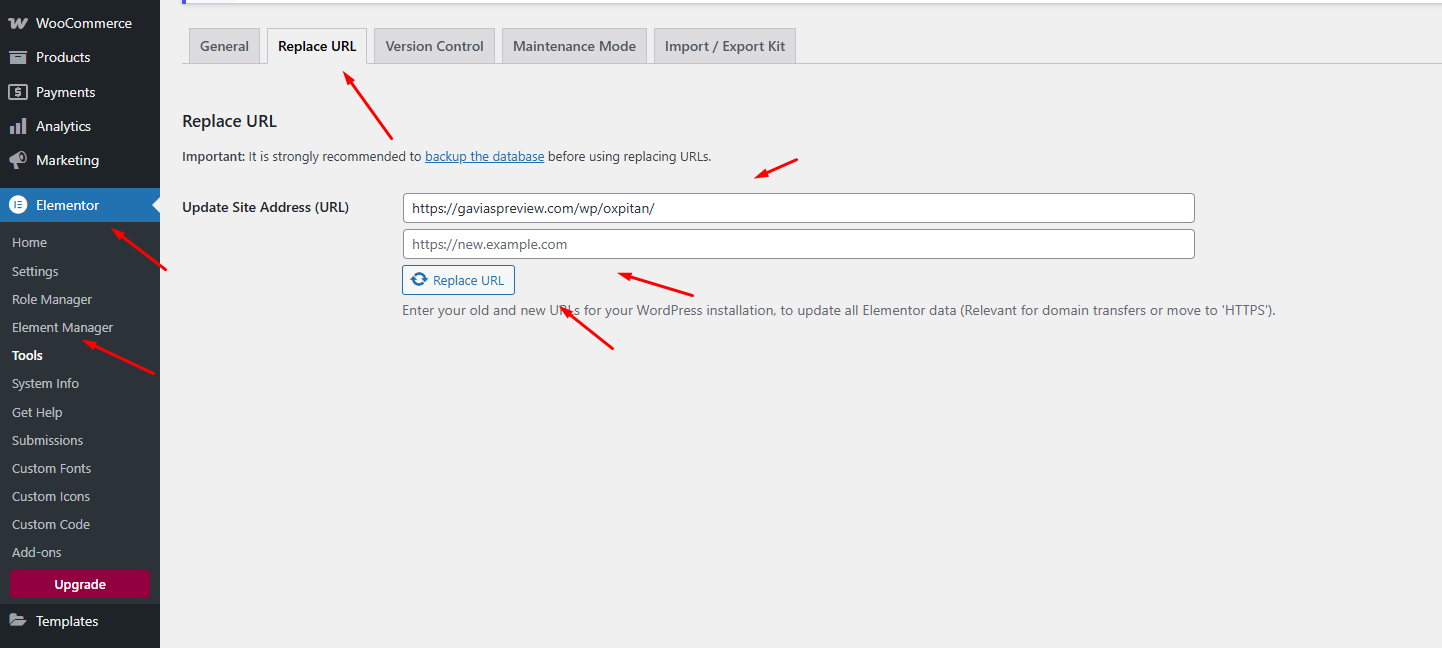Click the Products archive icon
Image resolution: width=1442 pixels, height=648 pixels.
(x=18, y=57)
